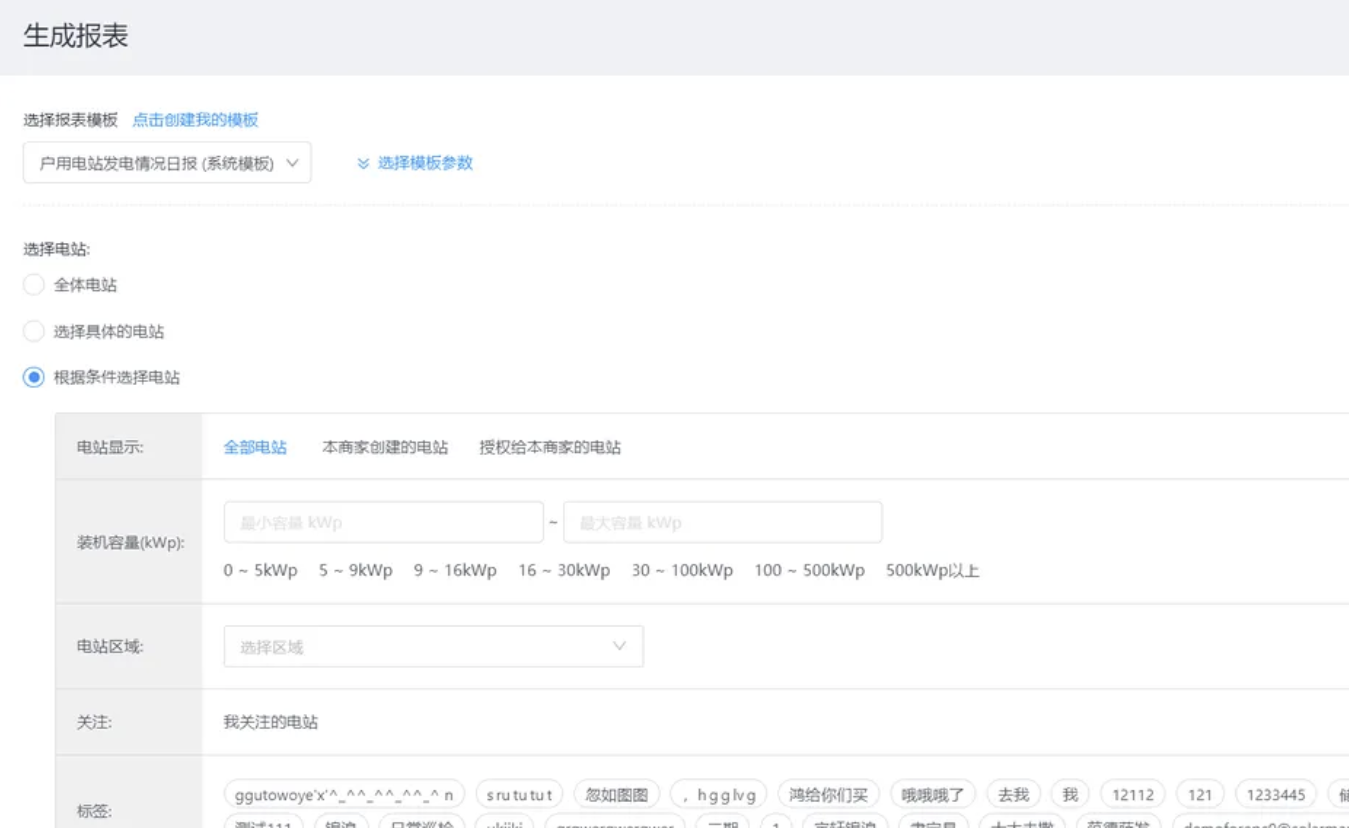Filter by 我关注的电站
The height and width of the screenshot is (828, 1349).
click(271, 721)
